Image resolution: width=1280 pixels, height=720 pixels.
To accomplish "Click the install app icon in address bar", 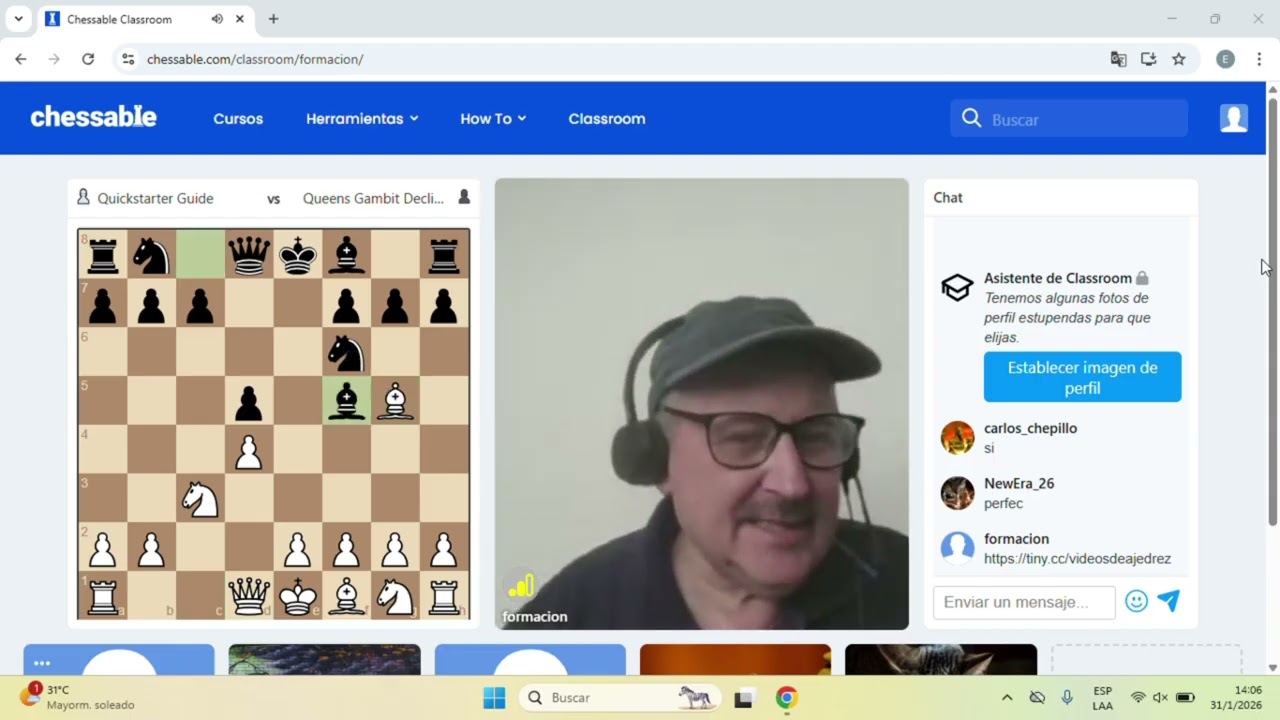I will (1148, 59).
